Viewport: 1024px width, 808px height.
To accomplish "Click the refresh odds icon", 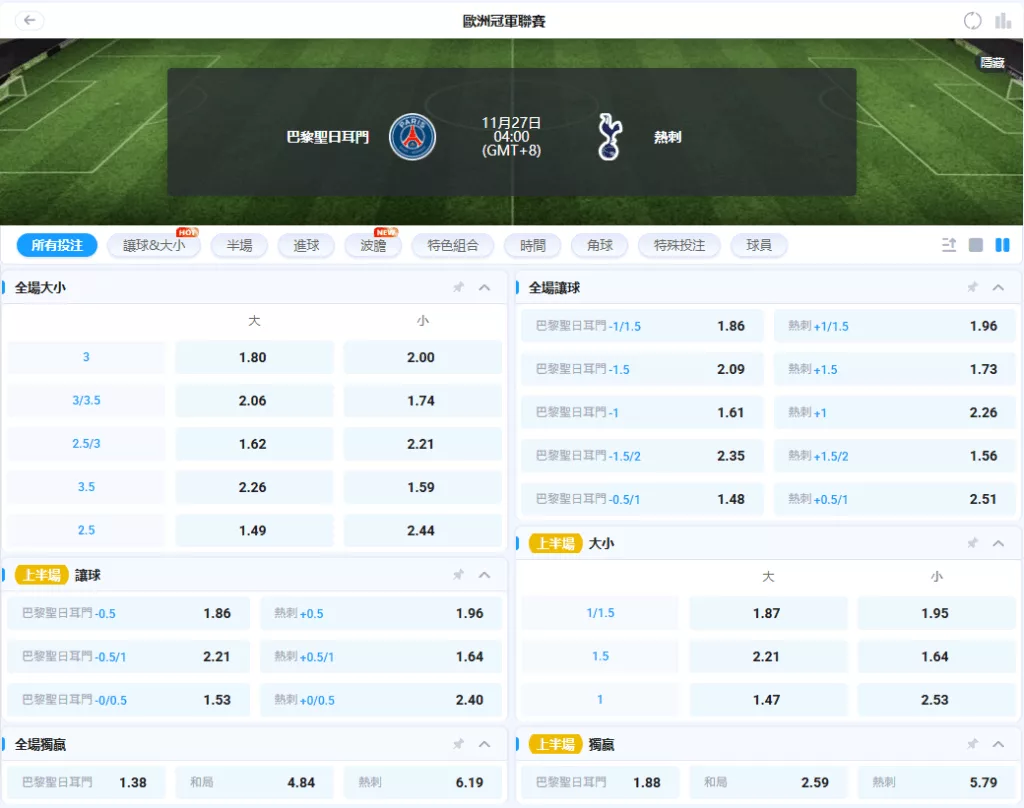I will point(972,21).
